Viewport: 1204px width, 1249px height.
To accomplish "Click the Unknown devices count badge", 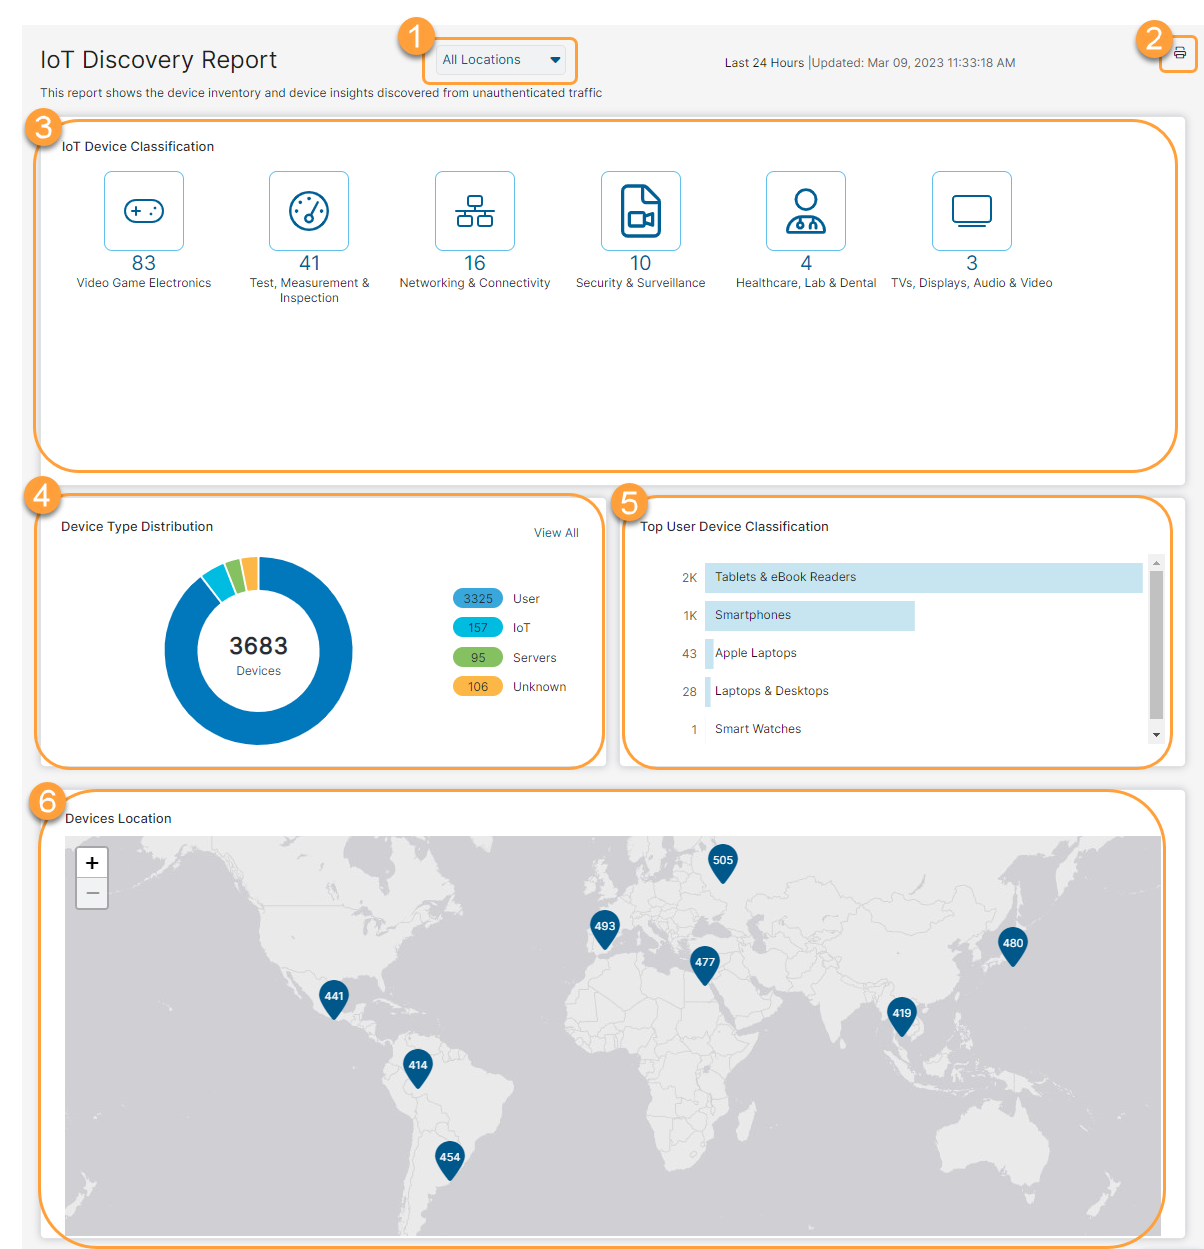I will click(477, 686).
